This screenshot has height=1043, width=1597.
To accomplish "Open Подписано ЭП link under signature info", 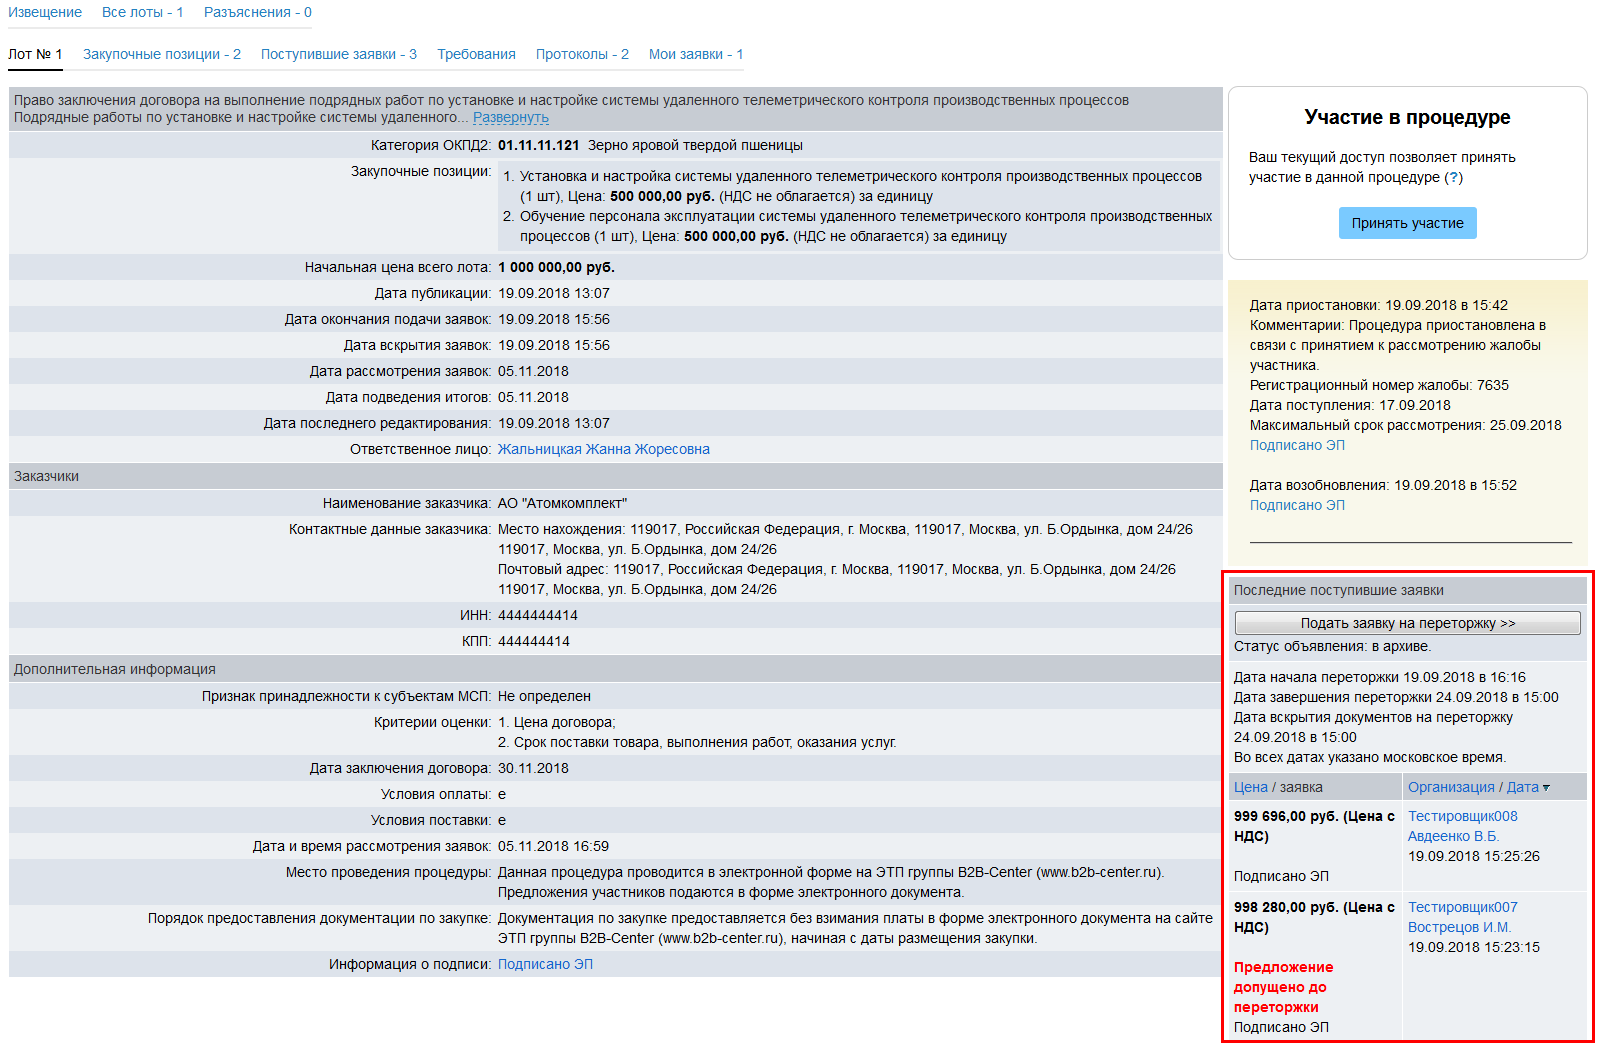I will point(545,964).
